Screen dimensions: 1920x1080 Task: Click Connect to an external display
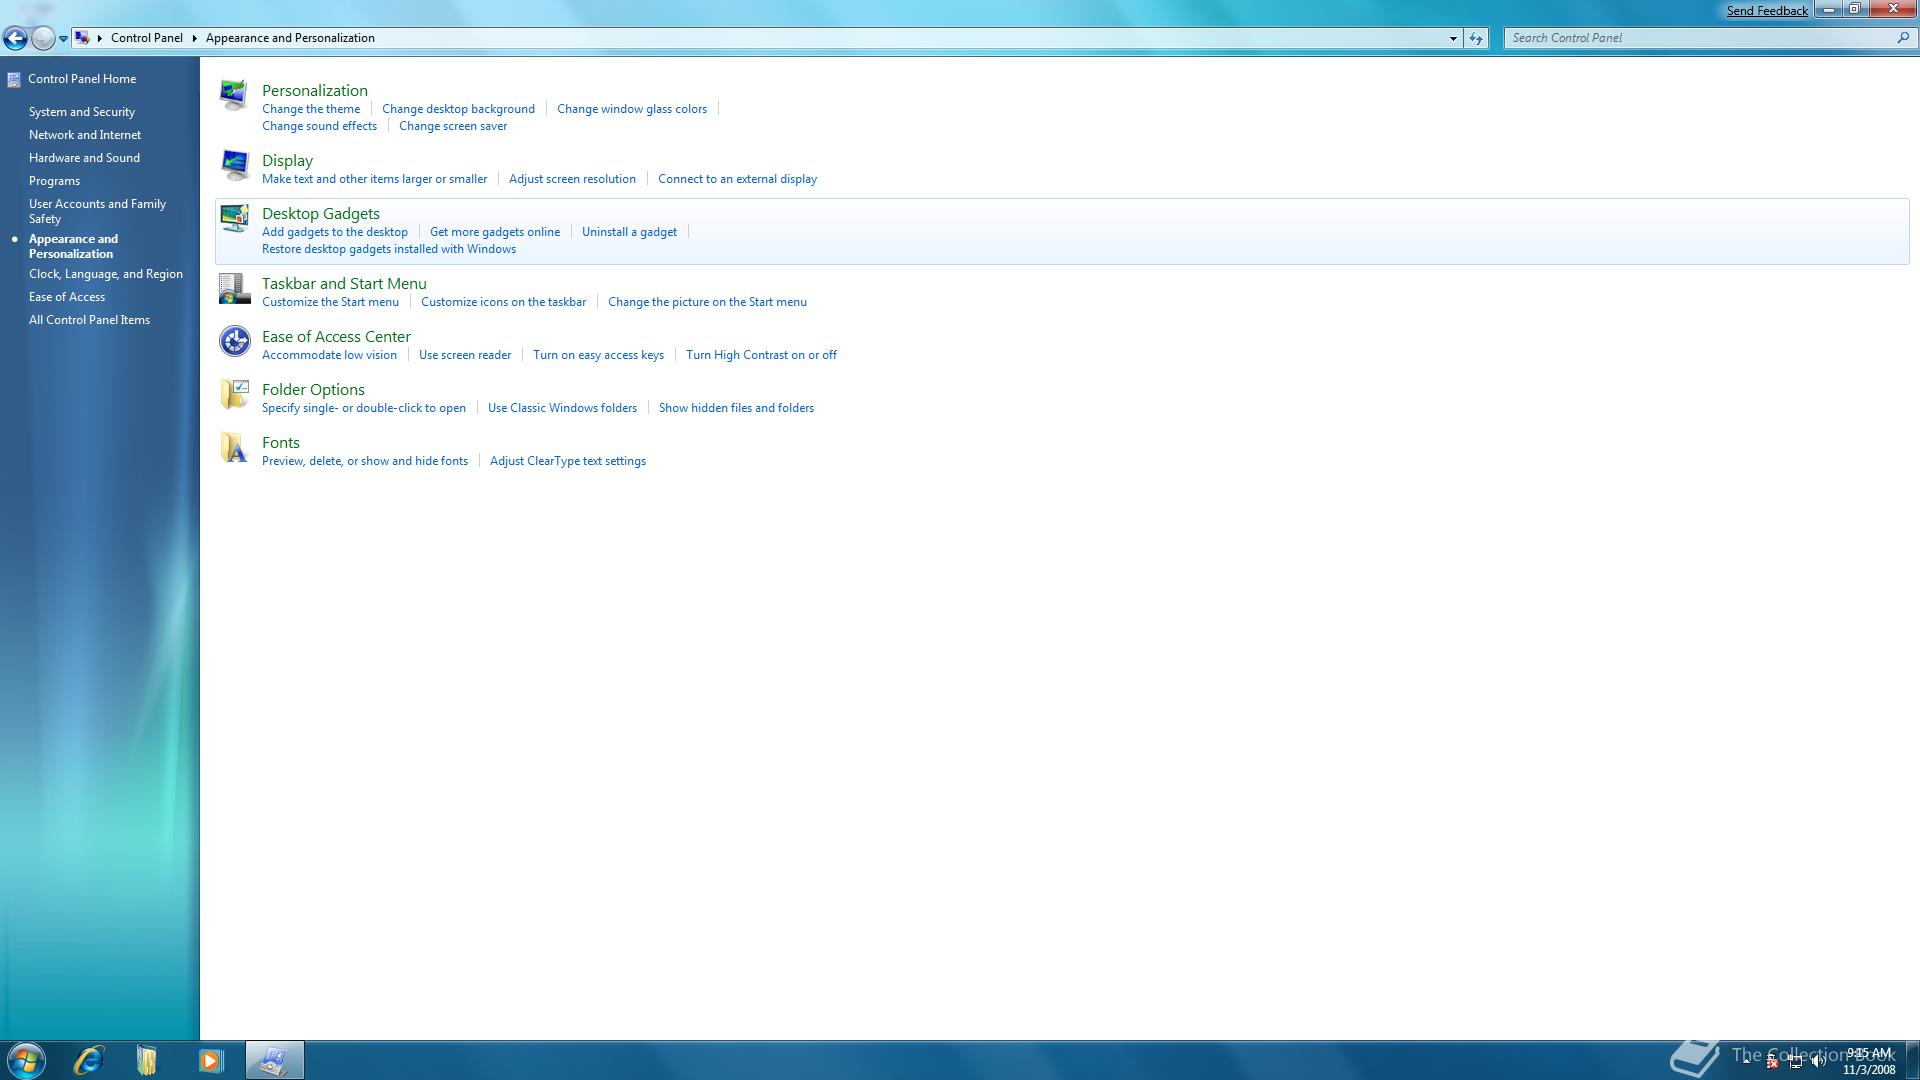pyautogui.click(x=737, y=179)
